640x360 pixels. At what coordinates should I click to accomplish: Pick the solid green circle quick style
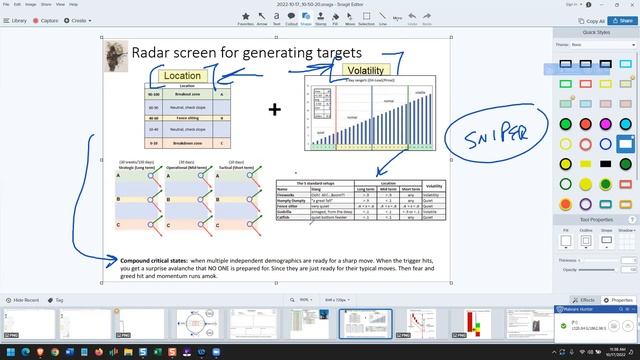pos(565,124)
